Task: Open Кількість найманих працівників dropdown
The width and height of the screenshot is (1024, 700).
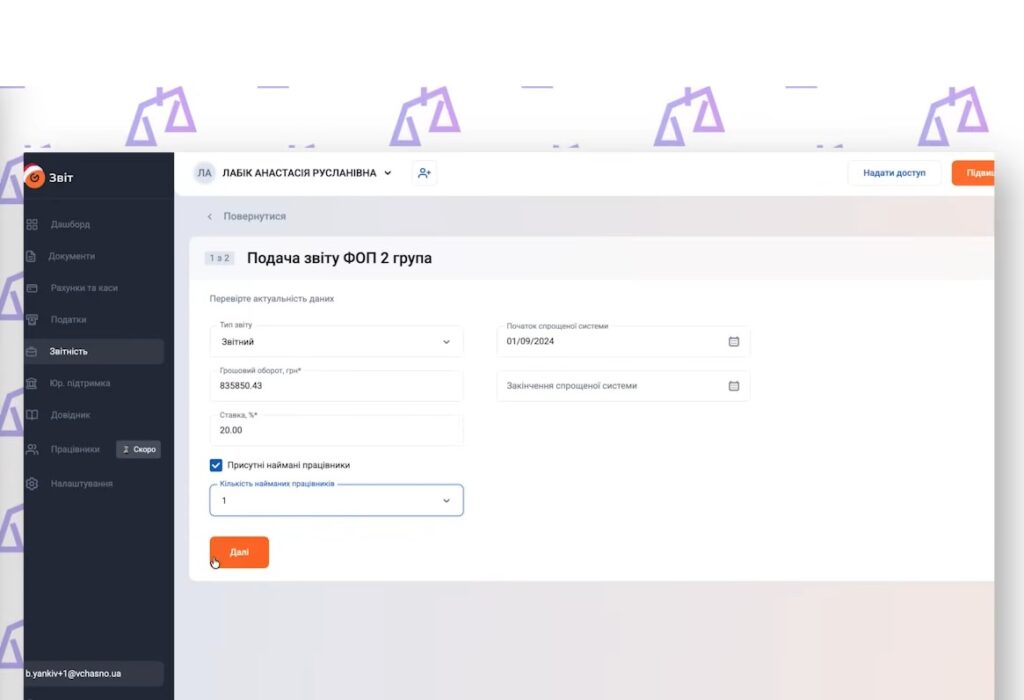Action: 446,501
